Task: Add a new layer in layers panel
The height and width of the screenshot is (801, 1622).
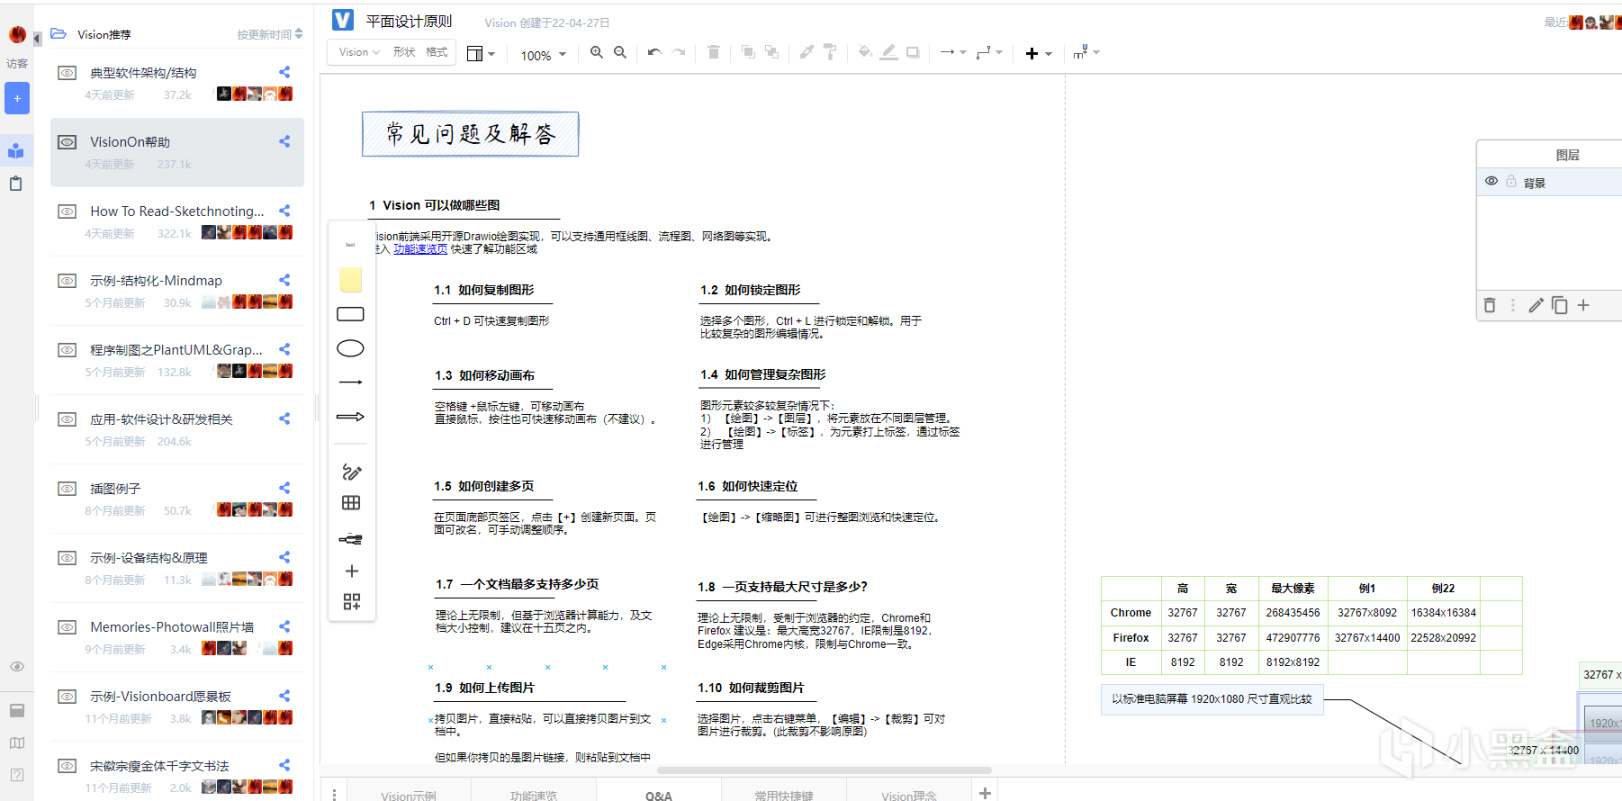Action: [x=1583, y=305]
